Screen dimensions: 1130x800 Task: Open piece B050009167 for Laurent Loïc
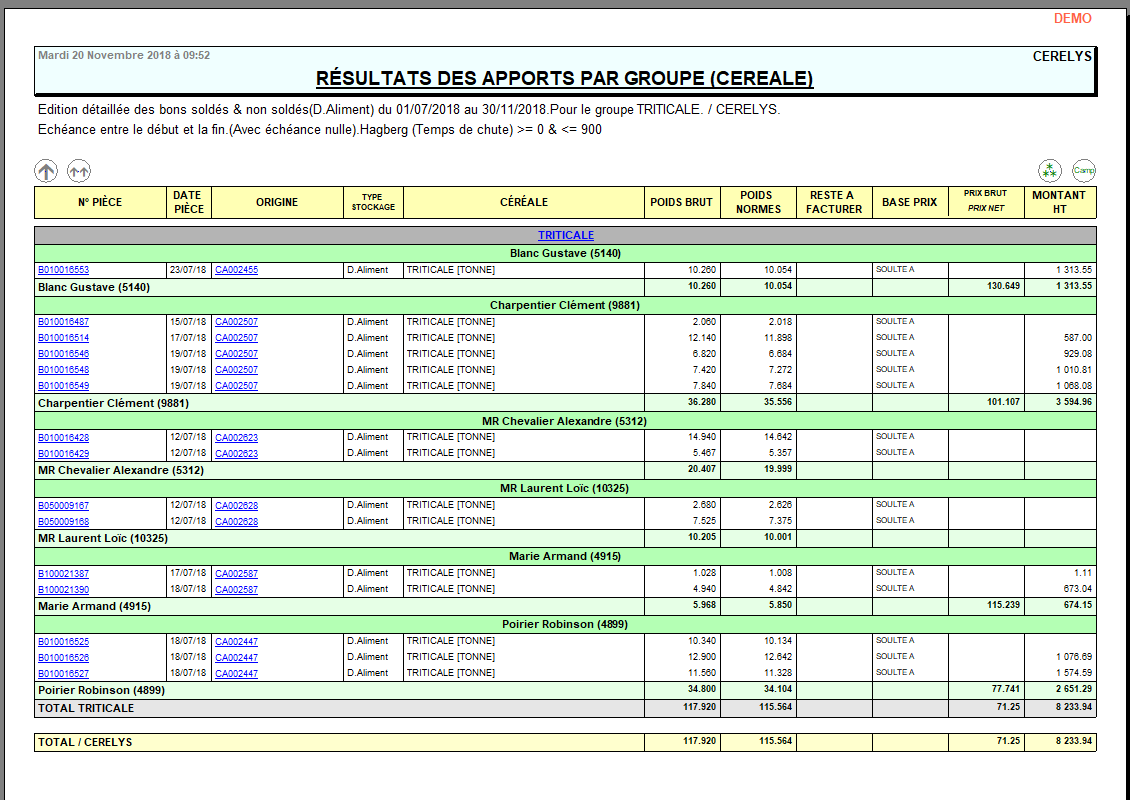tap(63, 505)
